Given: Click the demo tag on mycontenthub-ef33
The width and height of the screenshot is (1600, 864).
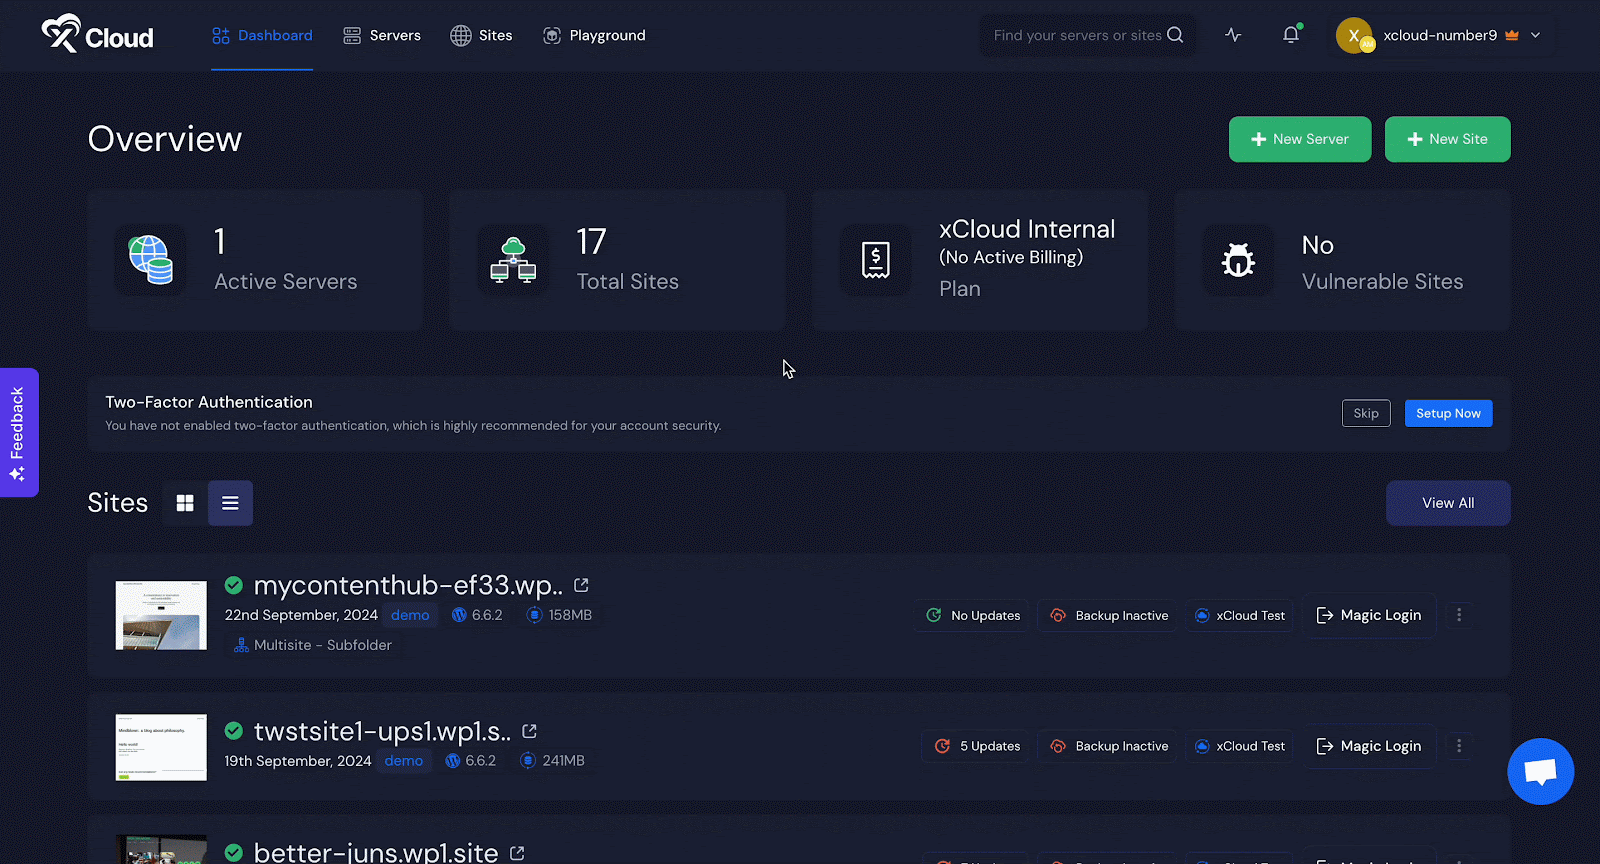Looking at the screenshot, I should point(410,615).
